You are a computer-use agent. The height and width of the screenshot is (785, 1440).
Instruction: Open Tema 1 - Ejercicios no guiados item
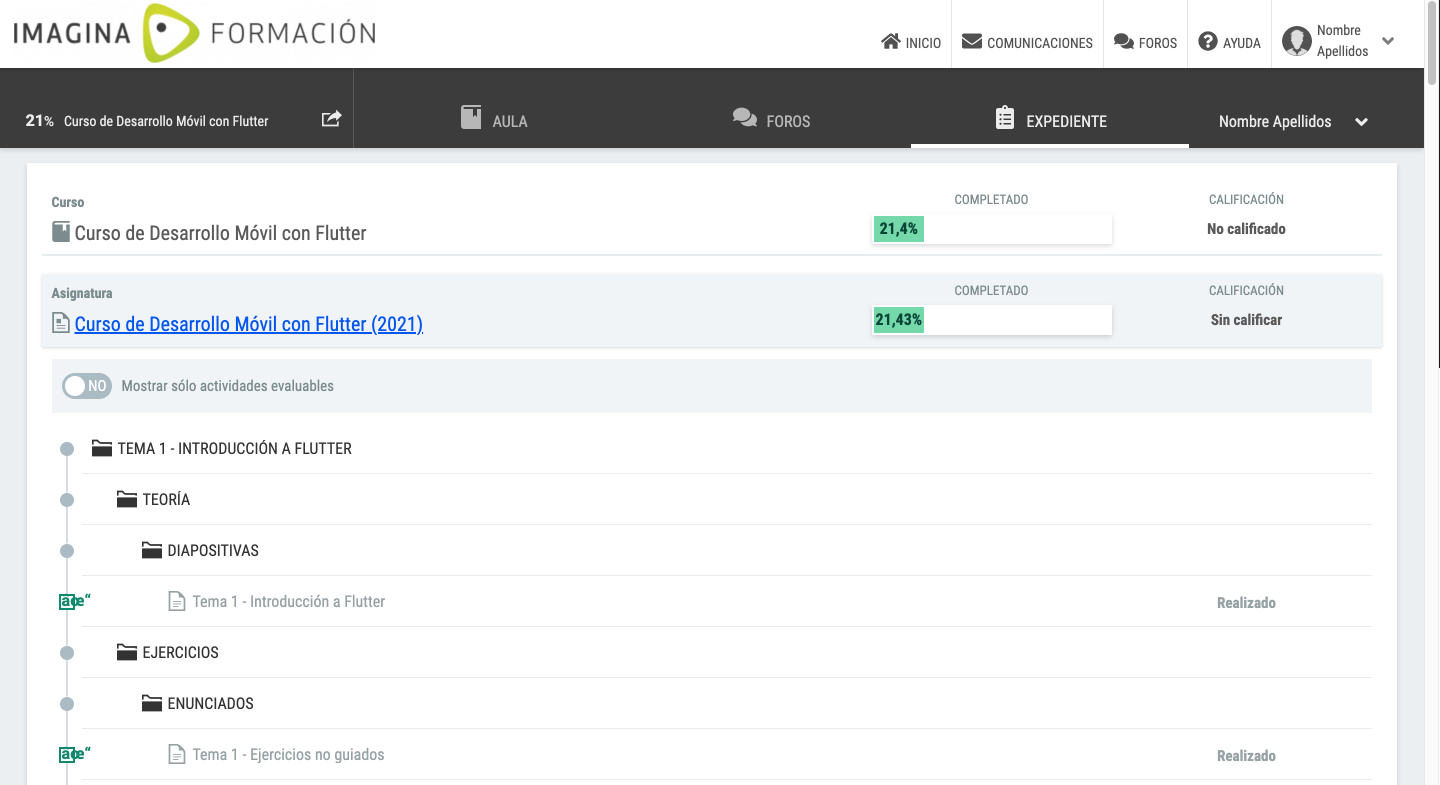289,755
